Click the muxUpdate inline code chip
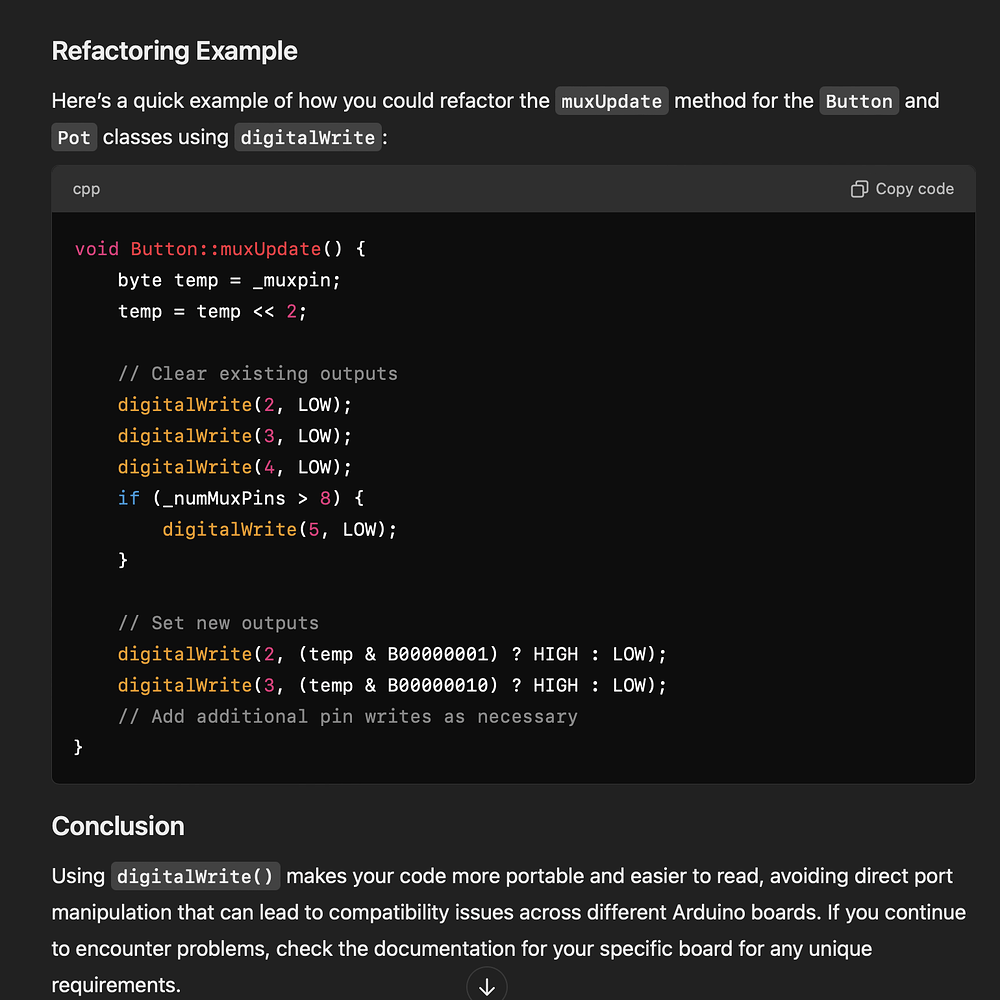Viewport: 1000px width, 1000px height. click(612, 101)
